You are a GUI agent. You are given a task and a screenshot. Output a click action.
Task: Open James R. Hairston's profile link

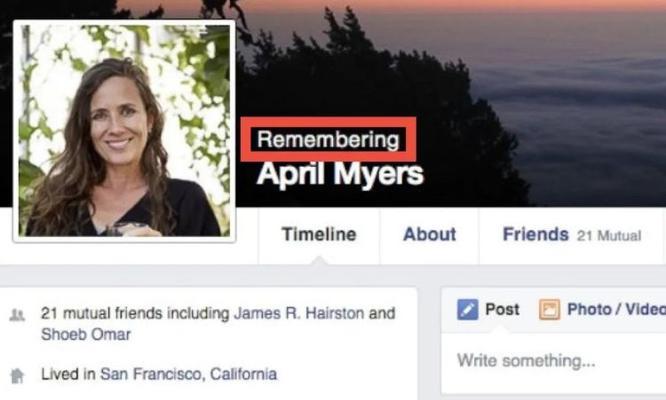[x=299, y=313]
